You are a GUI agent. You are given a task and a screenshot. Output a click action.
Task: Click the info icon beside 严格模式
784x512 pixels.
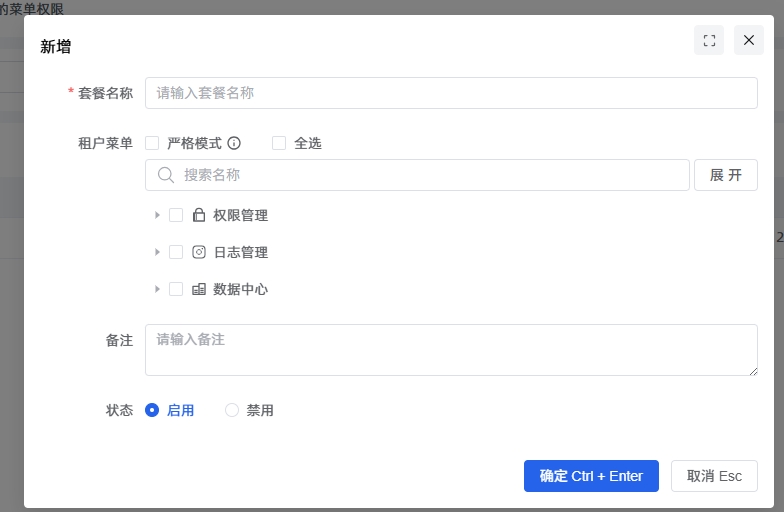[234, 144]
